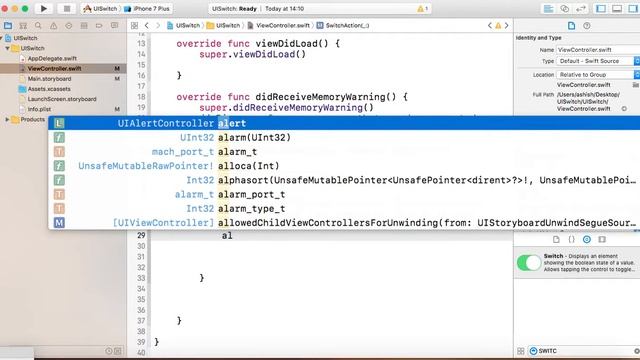
Task: Open Assets.xcassets catalog
Action: coord(49,89)
